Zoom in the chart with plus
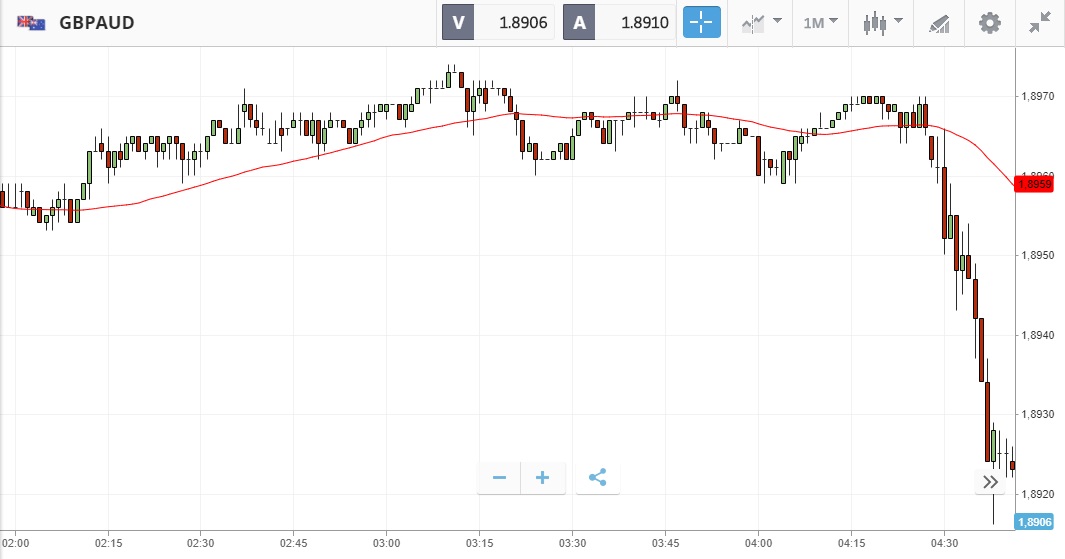Viewport: 1065px width, 559px height. point(543,478)
